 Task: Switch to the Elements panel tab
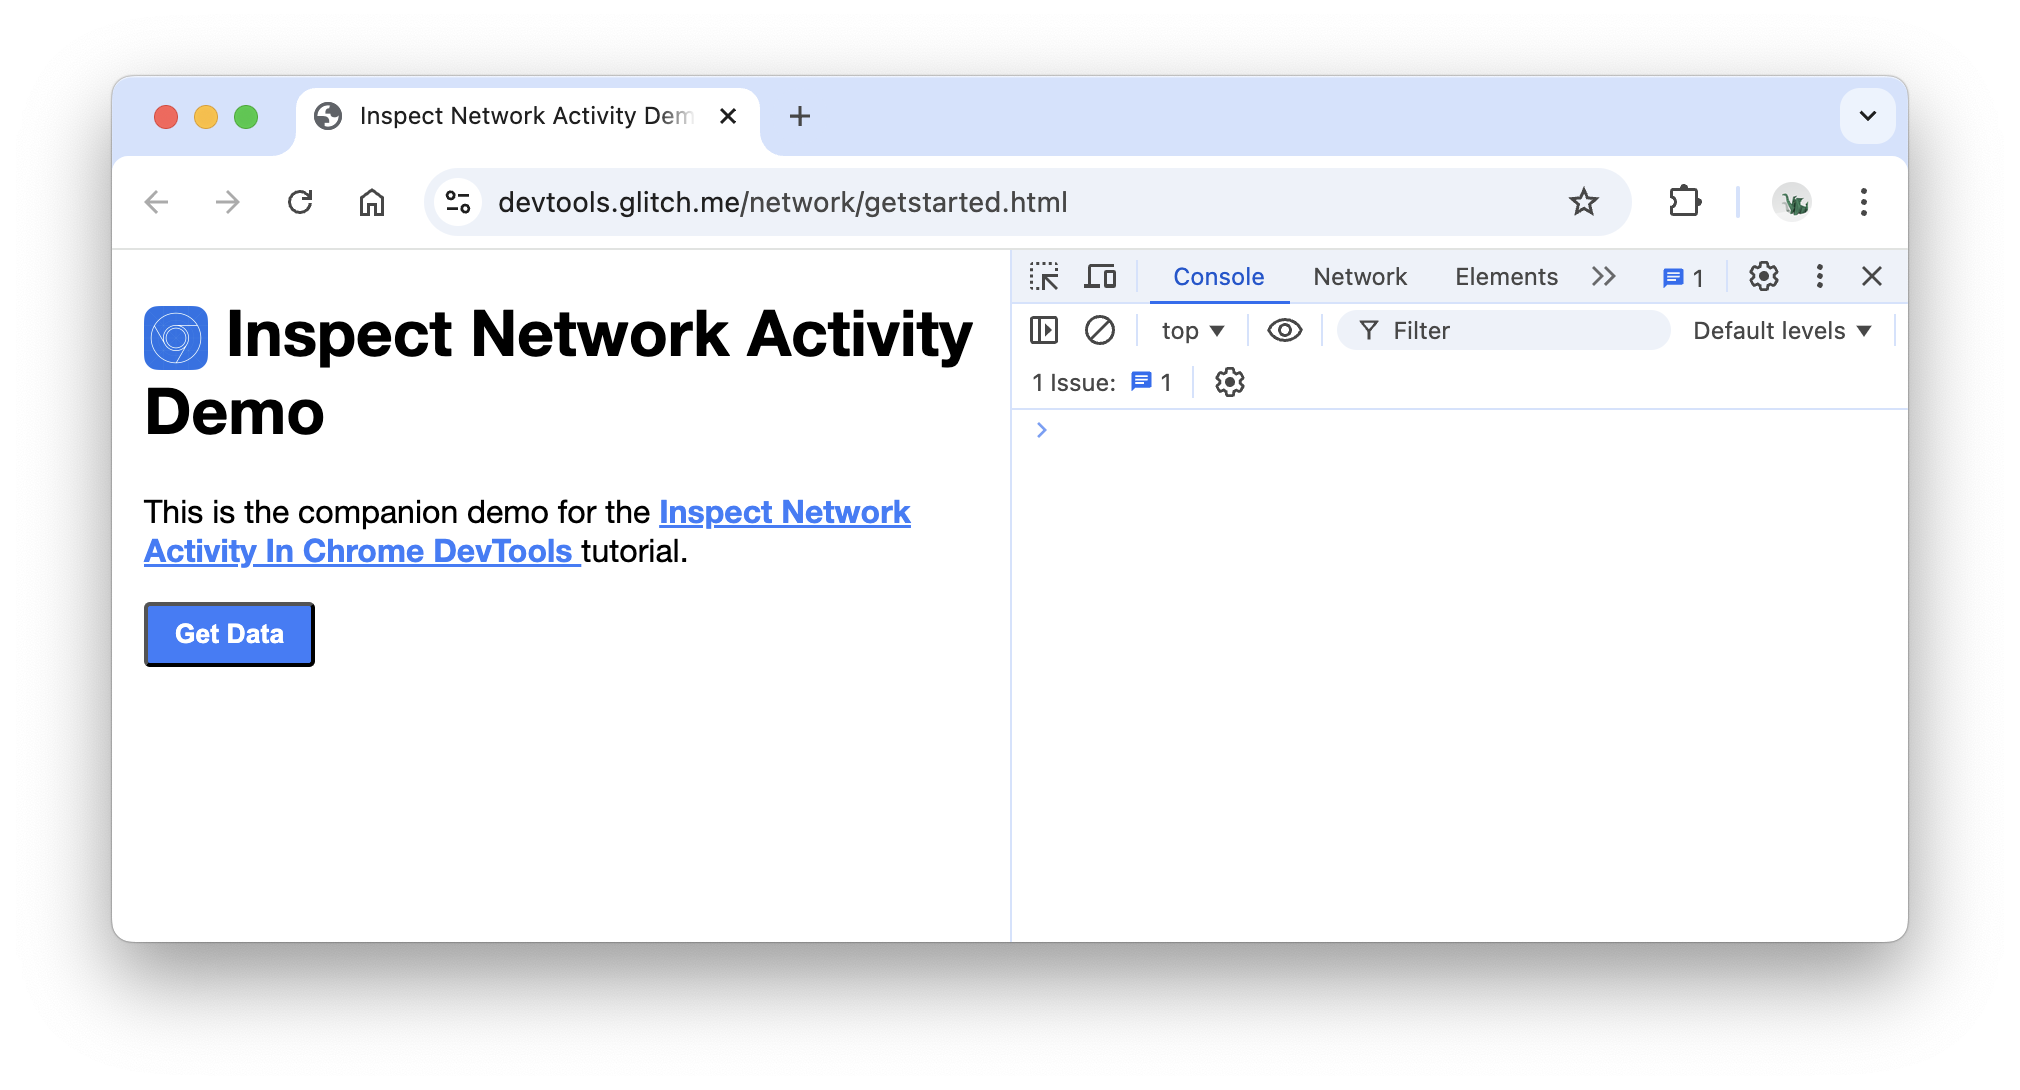1505,277
